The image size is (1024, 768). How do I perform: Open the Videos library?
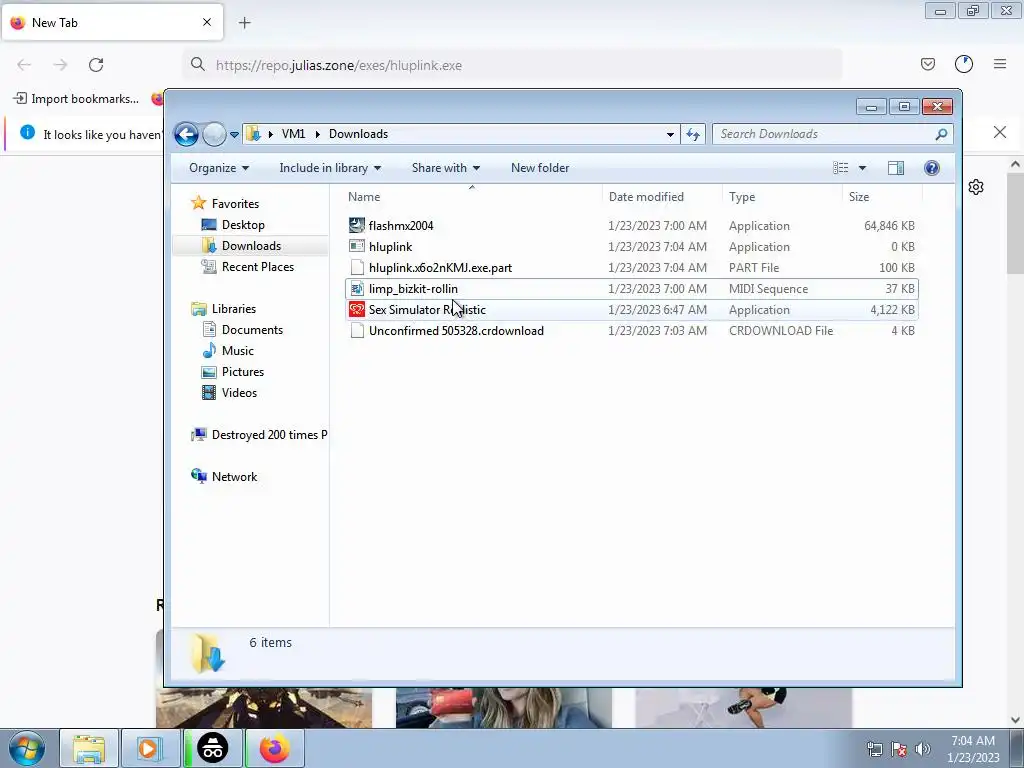[x=239, y=392]
